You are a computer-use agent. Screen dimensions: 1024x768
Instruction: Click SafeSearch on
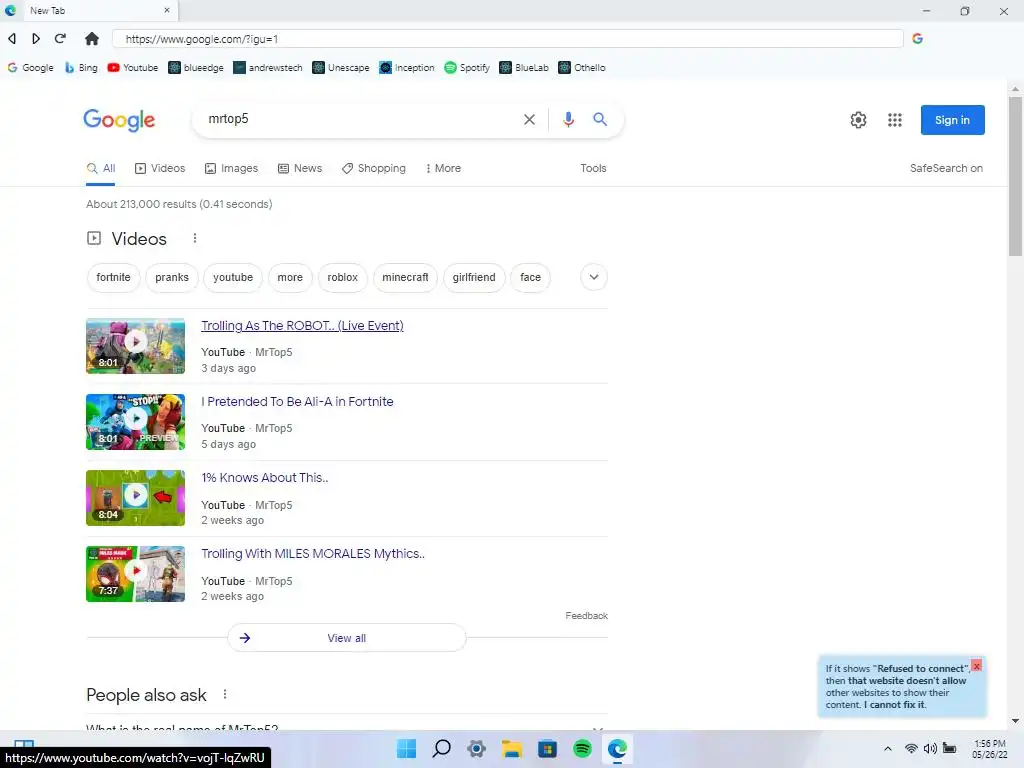tap(946, 168)
